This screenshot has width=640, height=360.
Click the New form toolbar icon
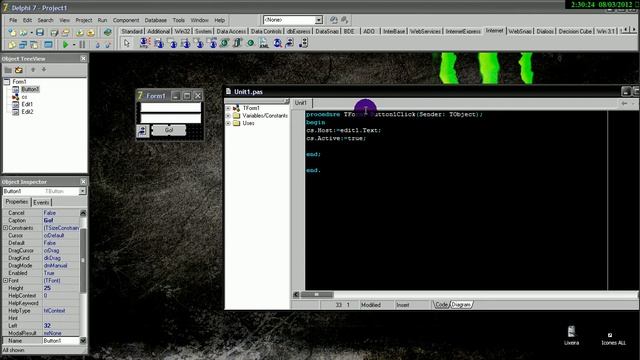pos(48,44)
